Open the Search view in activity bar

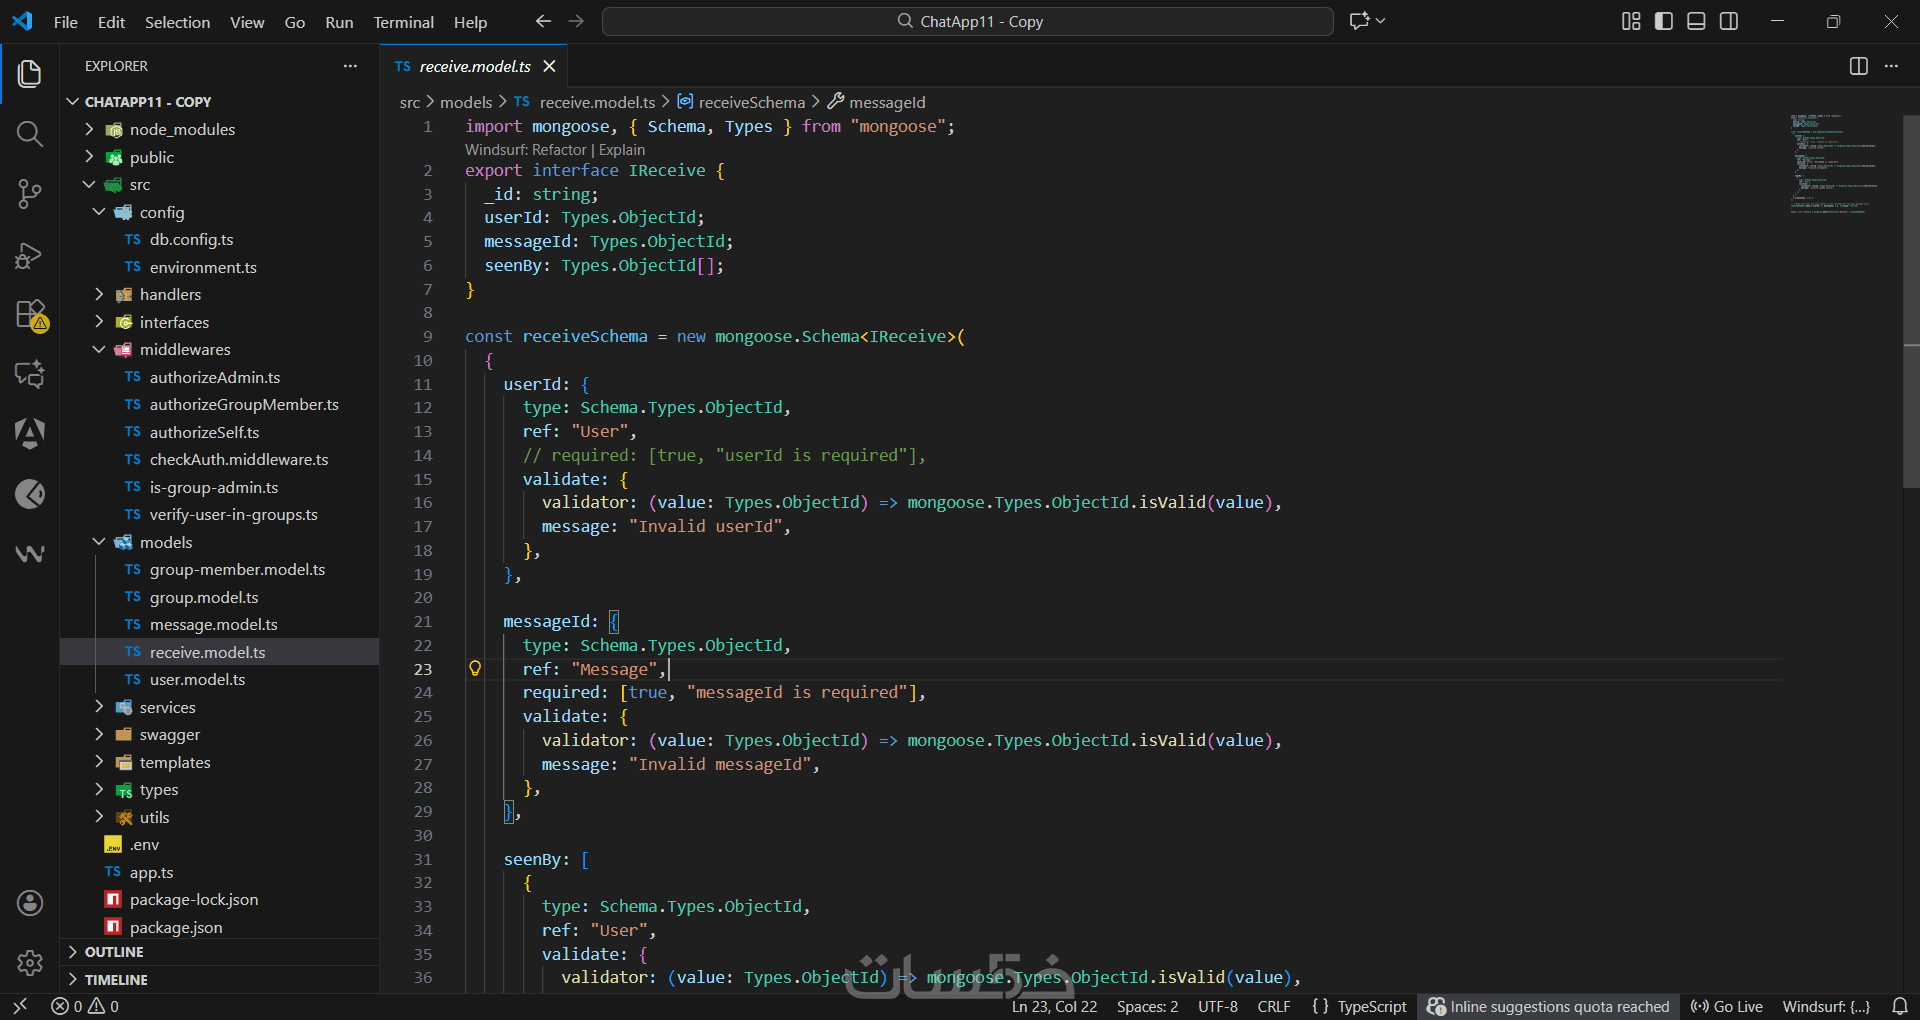tap(30, 134)
